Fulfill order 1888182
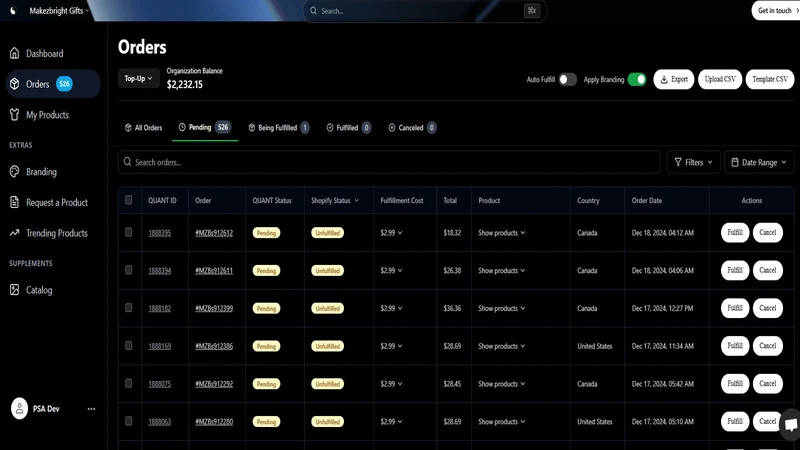The height and width of the screenshot is (450, 800). (x=735, y=308)
